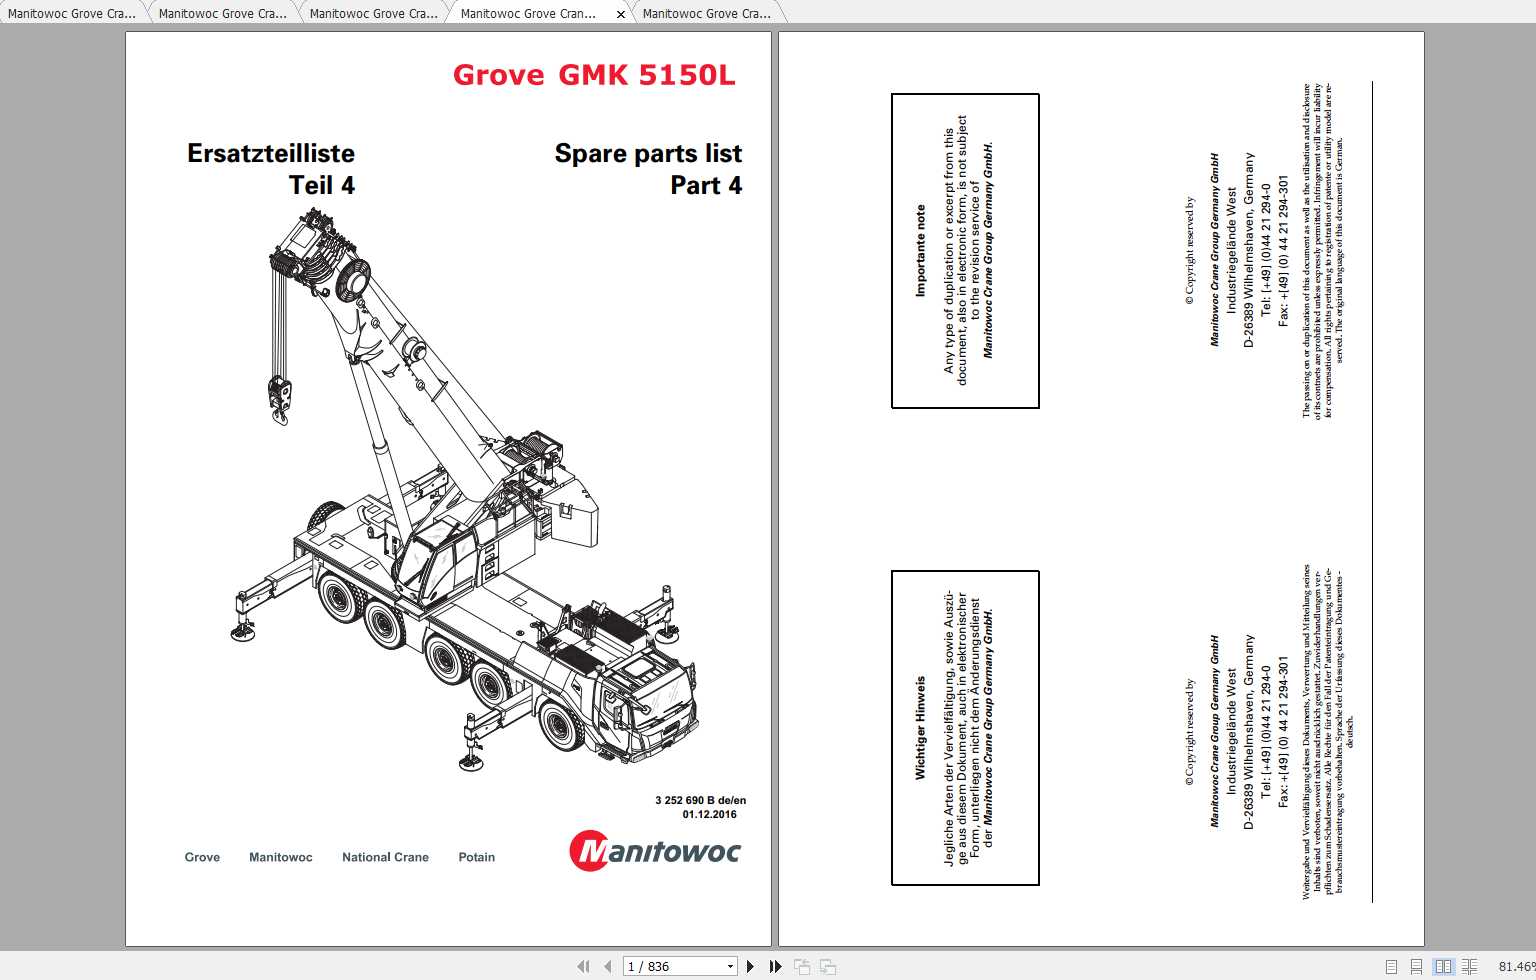The height and width of the screenshot is (980, 1536).
Task: Select the third document tab
Action: coord(373,13)
